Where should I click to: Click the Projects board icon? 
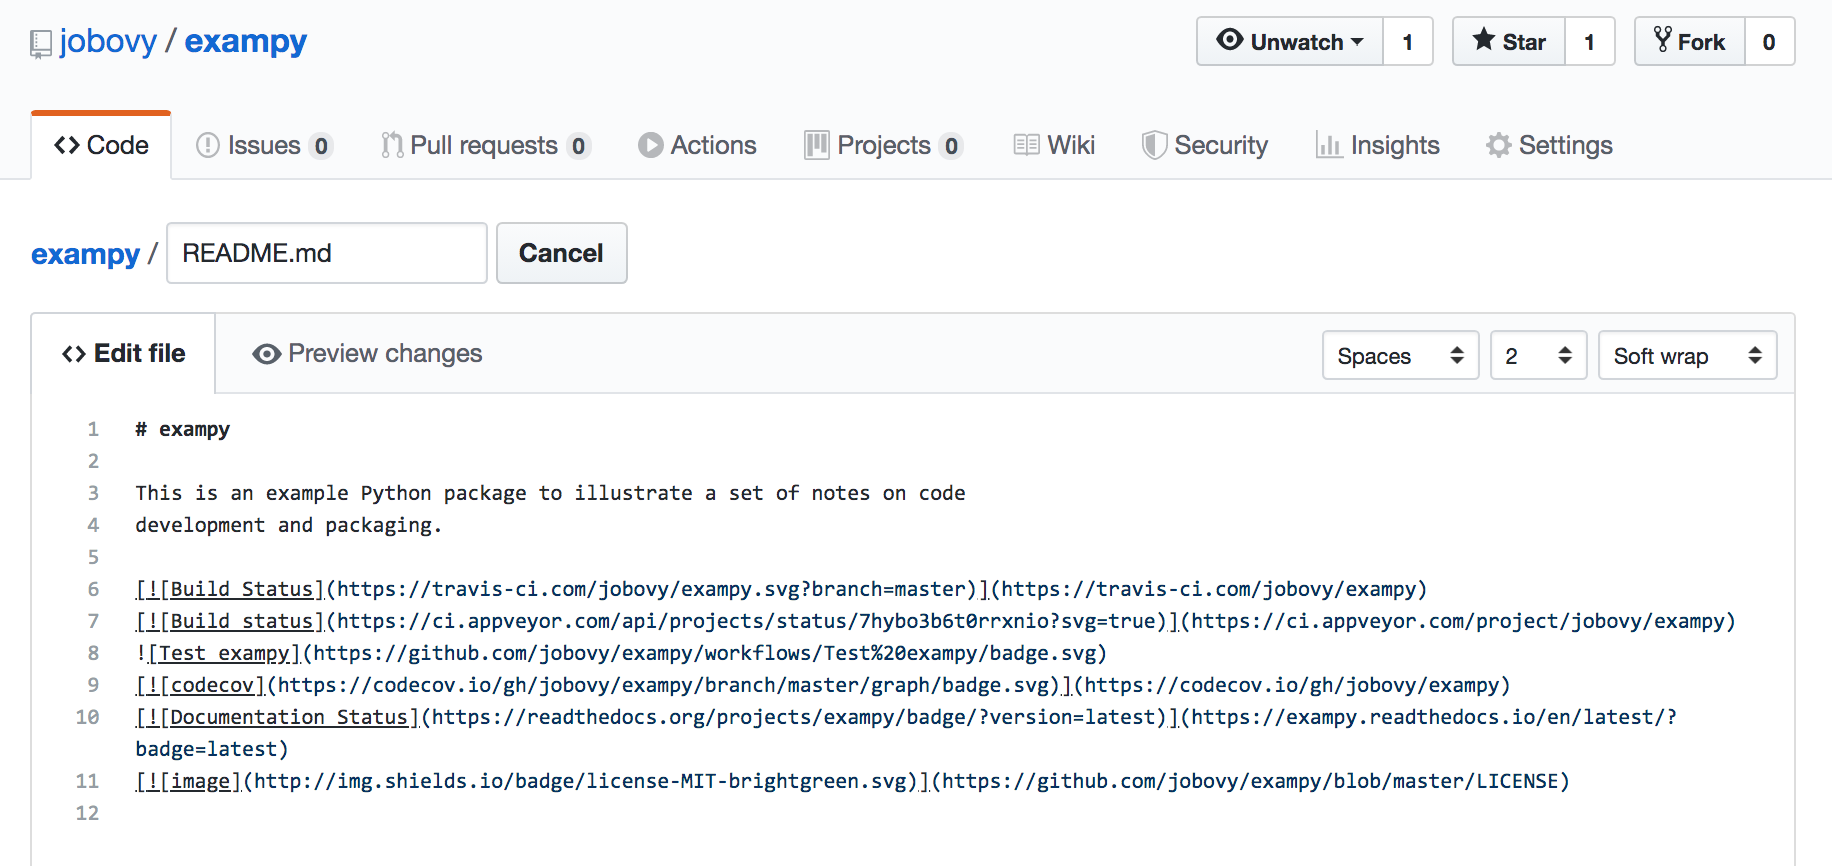pyautogui.click(x=817, y=146)
